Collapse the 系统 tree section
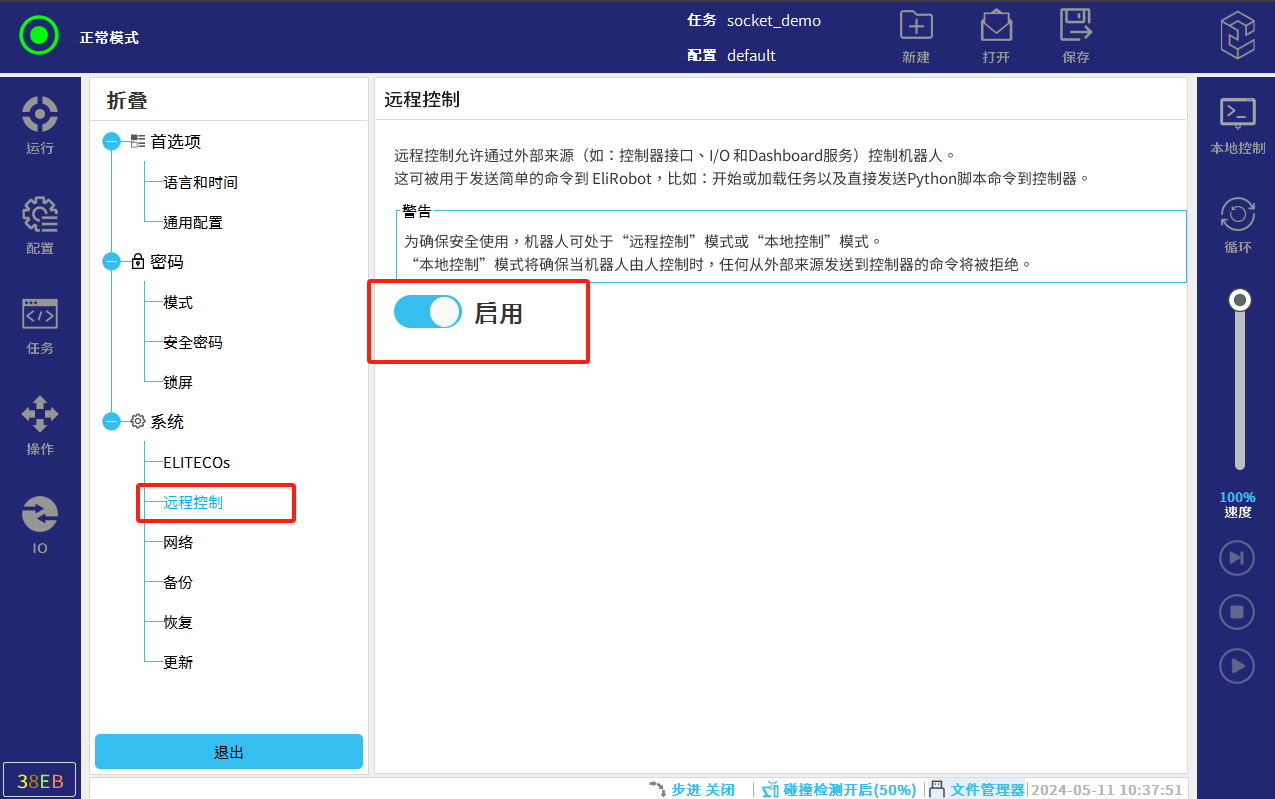 [111, 422]
